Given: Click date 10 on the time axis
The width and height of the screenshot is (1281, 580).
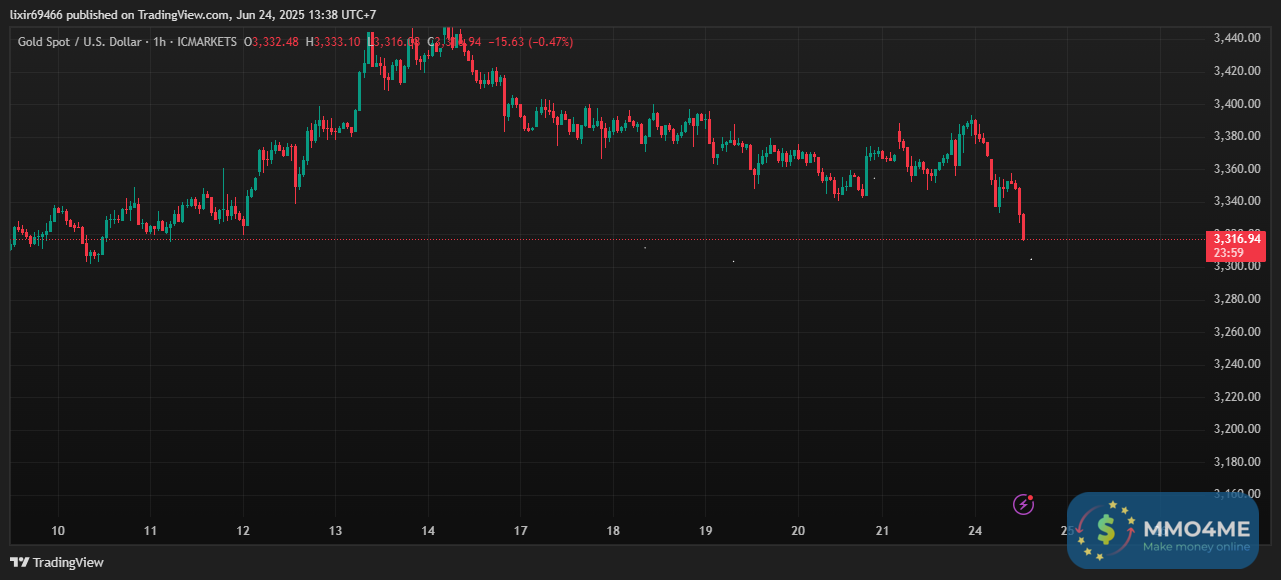Looking at the screenshot, I should pos(58,531).
